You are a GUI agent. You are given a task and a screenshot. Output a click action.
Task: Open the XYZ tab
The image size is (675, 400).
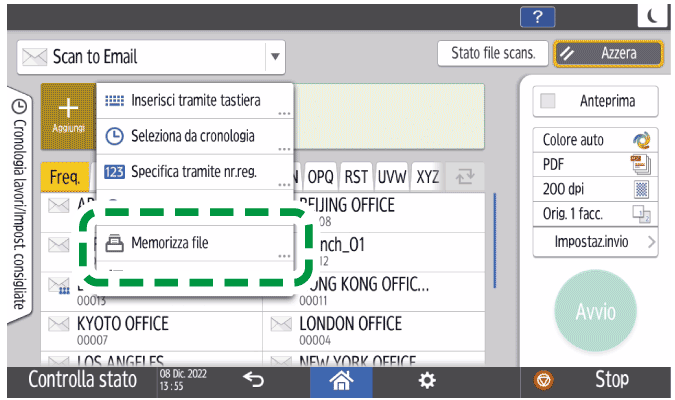(427, 177)
